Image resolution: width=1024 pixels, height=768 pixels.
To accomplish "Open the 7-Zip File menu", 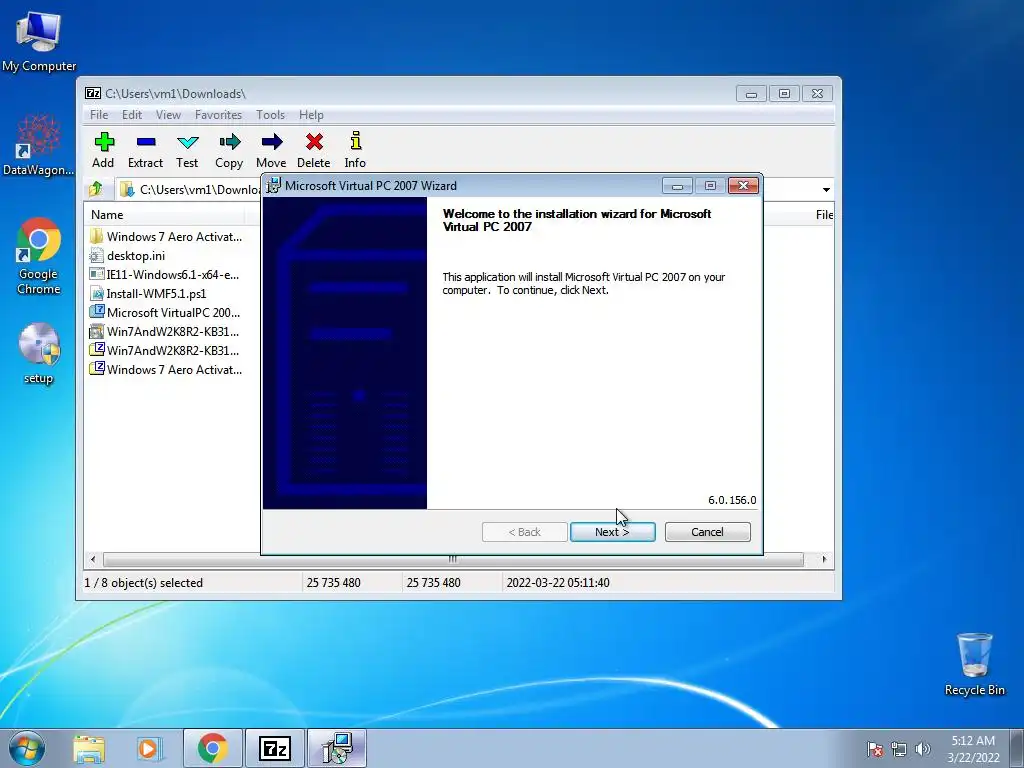I will (x=99, y=115).
